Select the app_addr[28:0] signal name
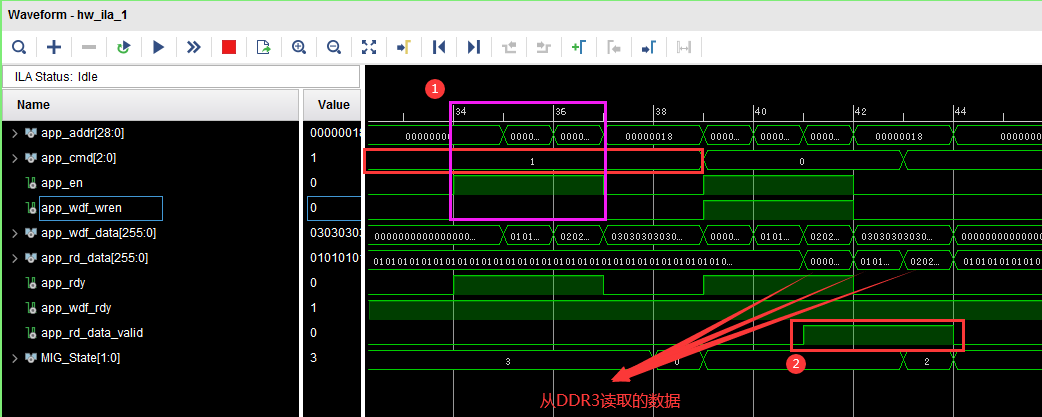Image resolution: width=1042 pixels, height=417 pixels. pos(82,133)
